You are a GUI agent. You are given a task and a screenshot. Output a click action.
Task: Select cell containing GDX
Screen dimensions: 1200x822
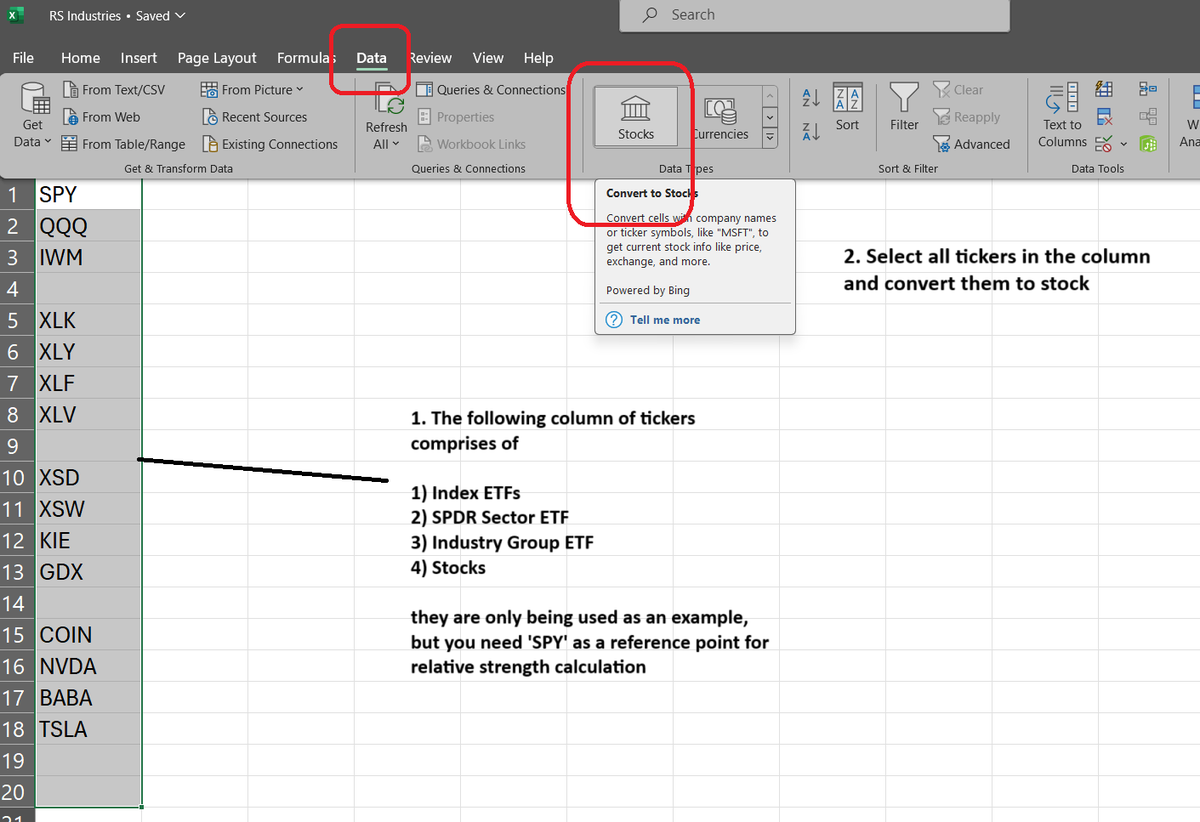pos(88,572)
